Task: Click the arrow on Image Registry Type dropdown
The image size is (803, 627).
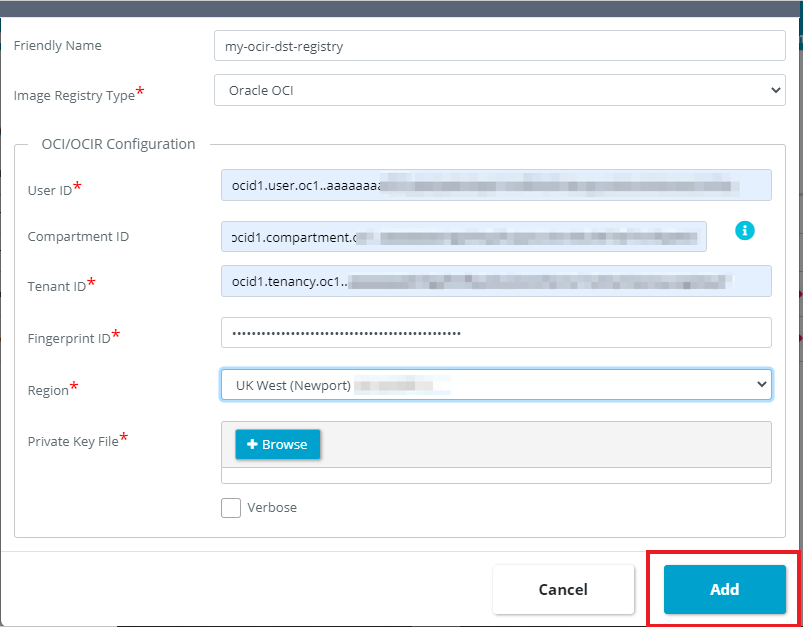Action: click(775, 90)
